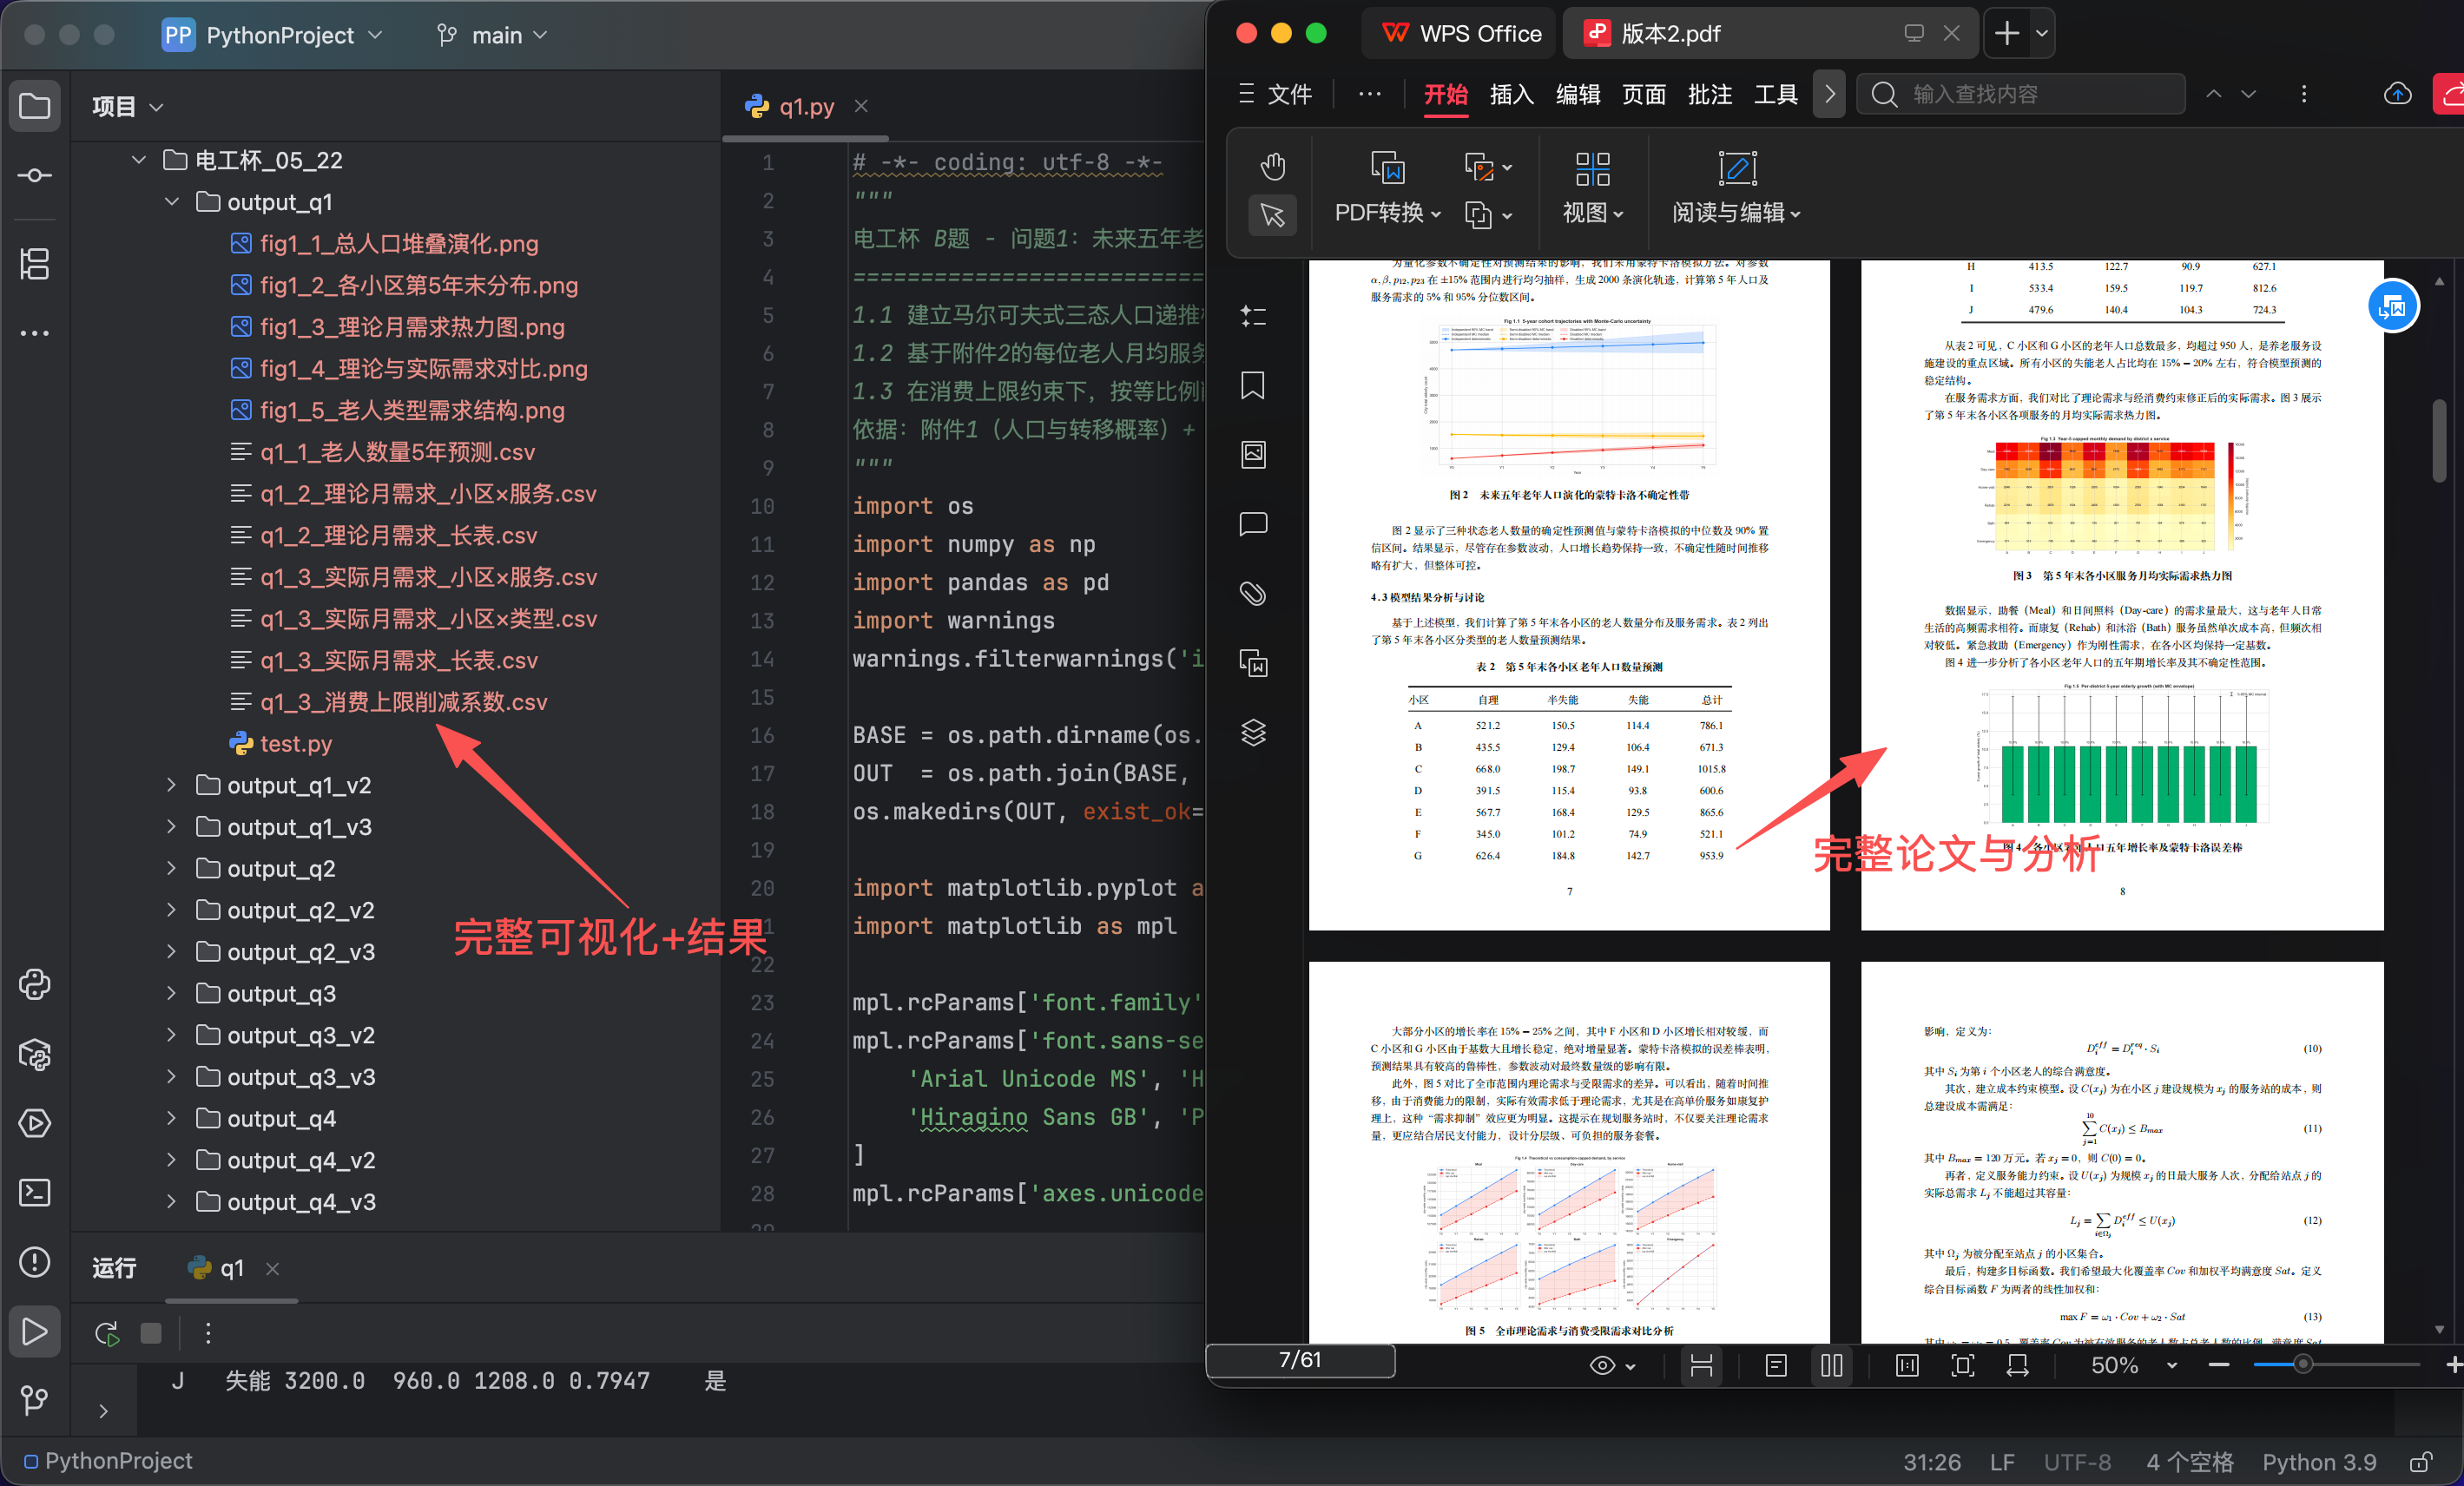This screenshot has width=2464, height=1486.
Task: Select the hand pan tool
Action: [1272, 166]
